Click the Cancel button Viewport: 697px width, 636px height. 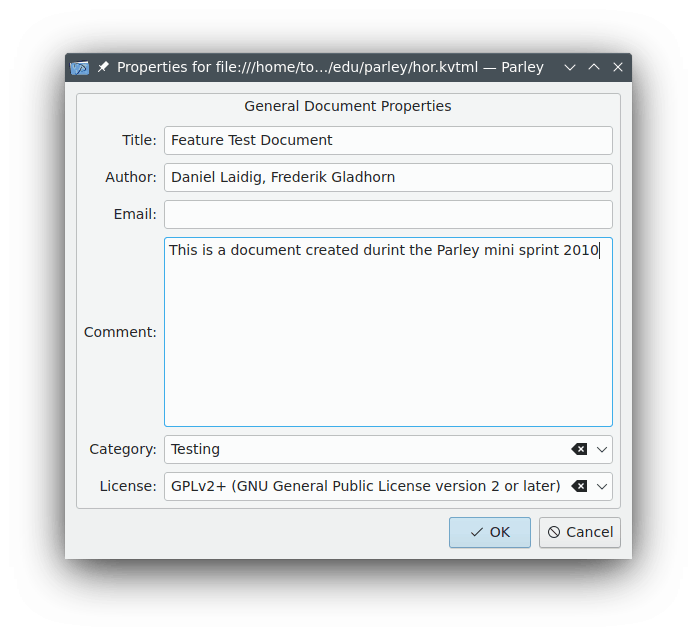coord(580,532)
